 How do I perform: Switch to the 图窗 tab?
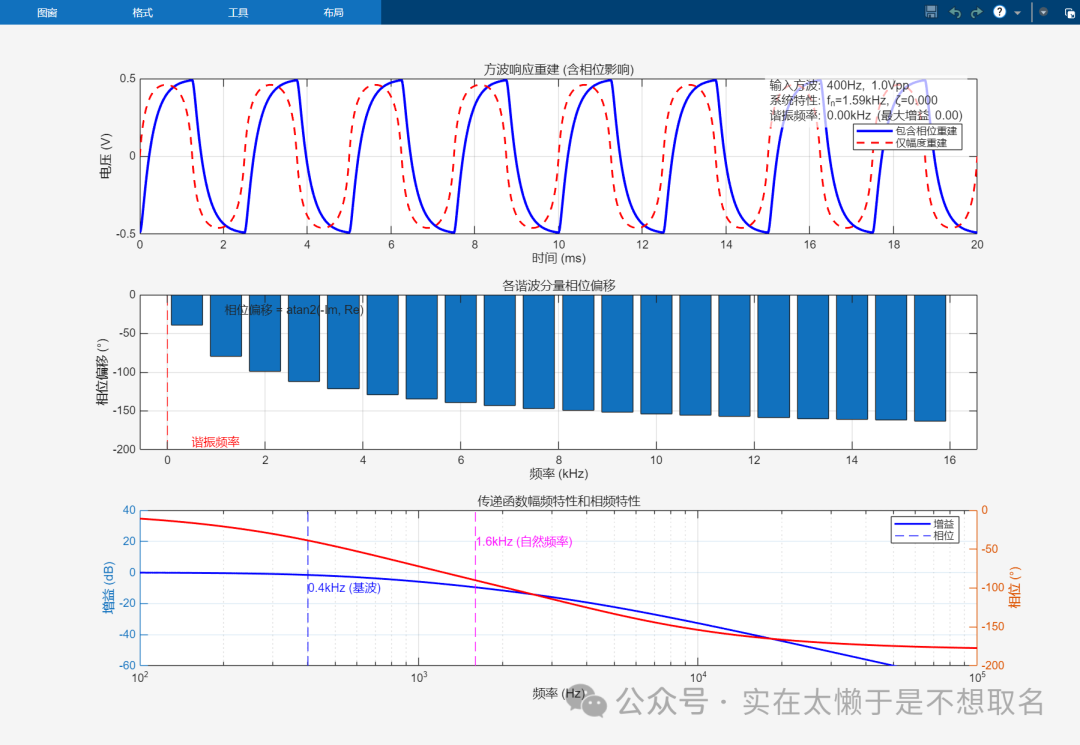47,13
